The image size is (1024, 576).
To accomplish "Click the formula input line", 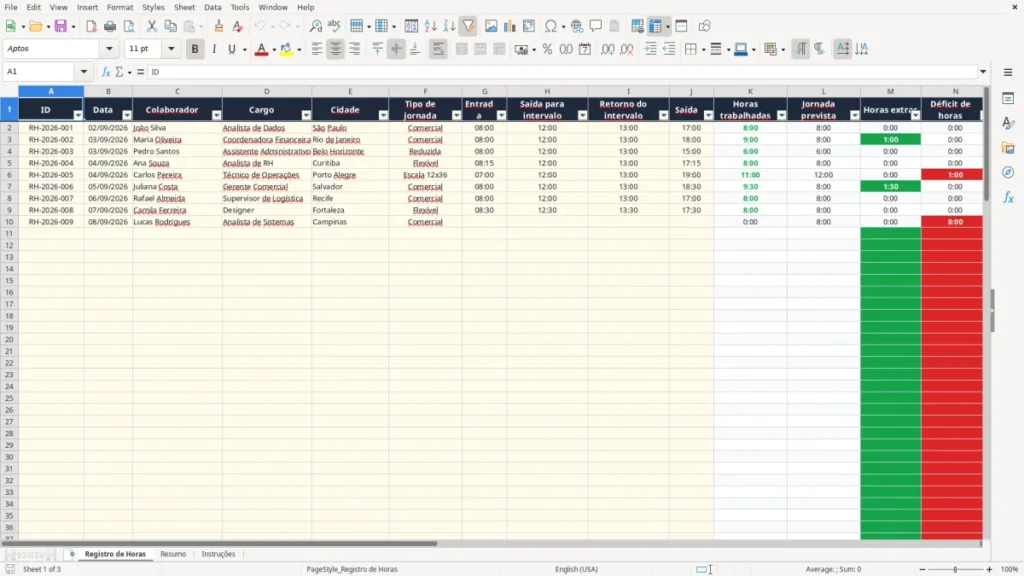I will (x=562, y=72).
